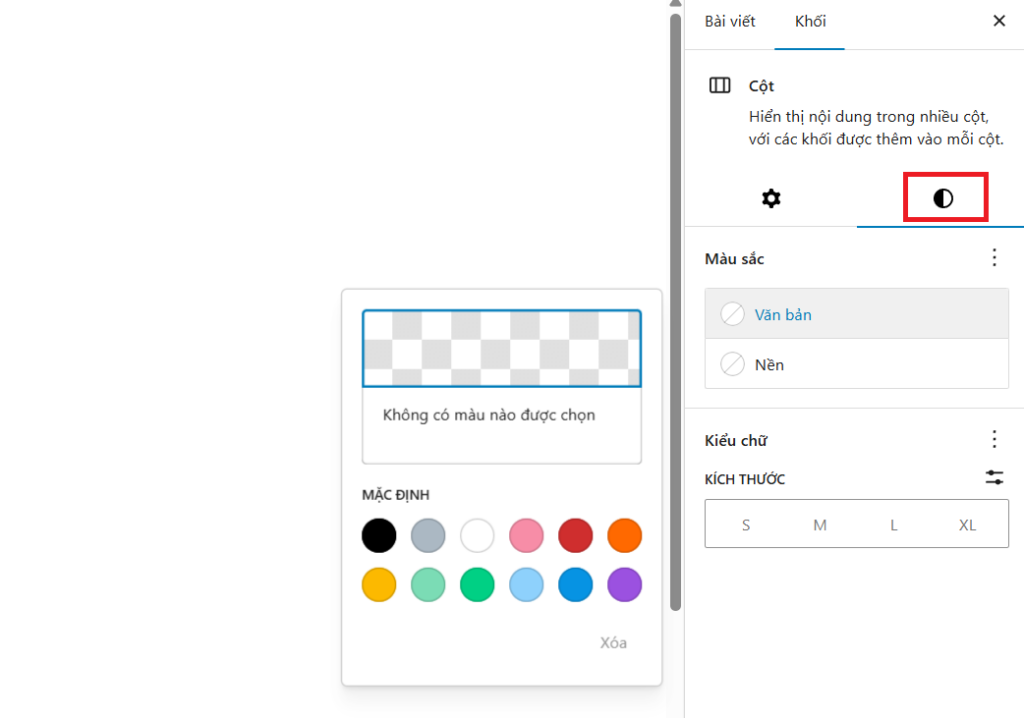Select size L for Kích thước
Viewport: 1024px width, 718px height.
point(893,524)
